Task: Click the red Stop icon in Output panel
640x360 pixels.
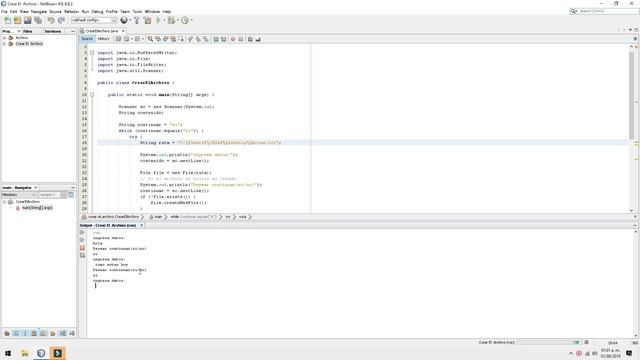Action: pos(82,248)
